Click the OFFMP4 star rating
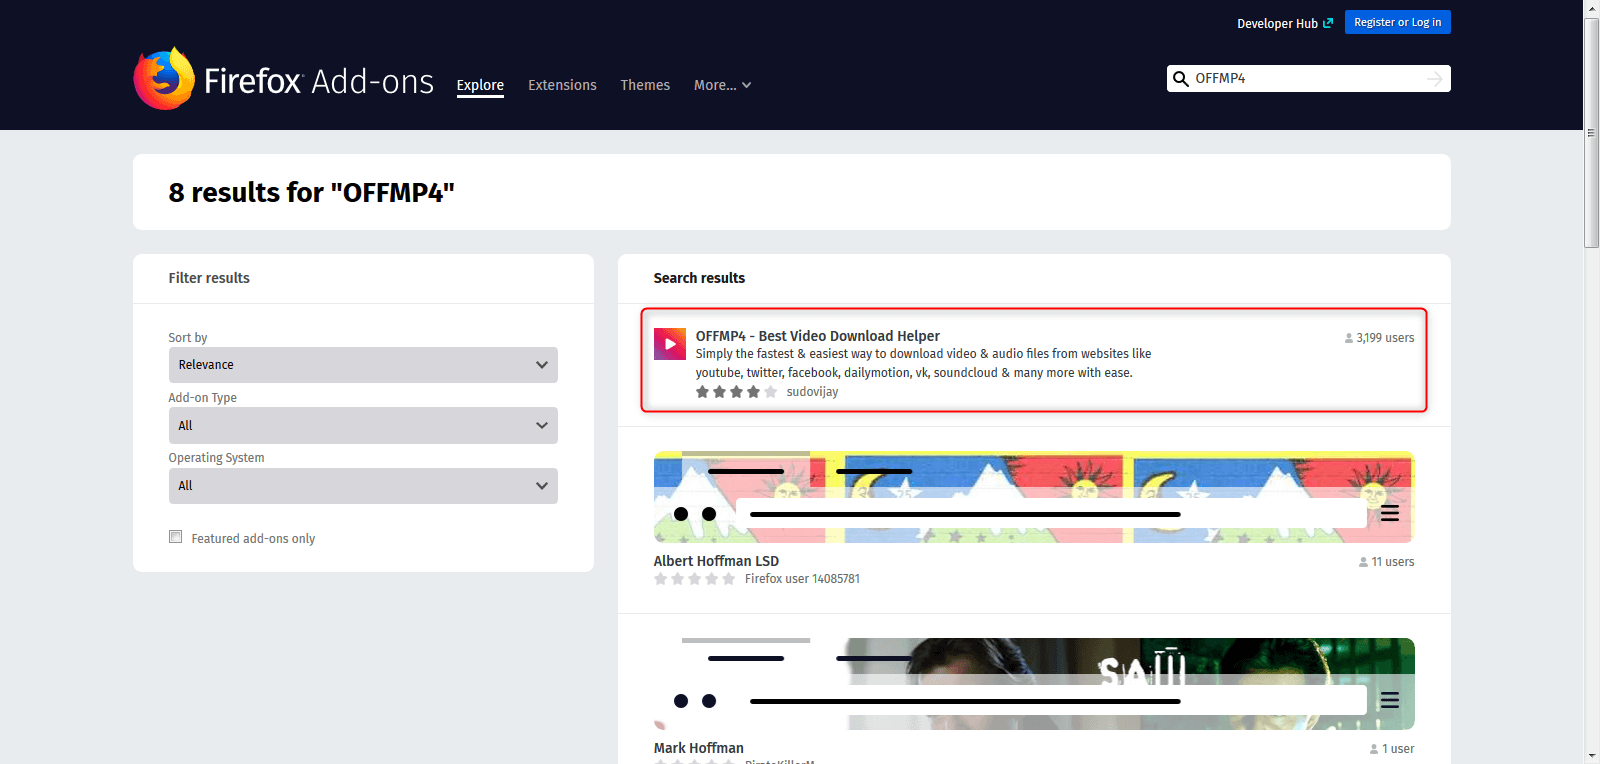Image resolution: width=1600 pixels, height=764 pixels. [736, 392]
